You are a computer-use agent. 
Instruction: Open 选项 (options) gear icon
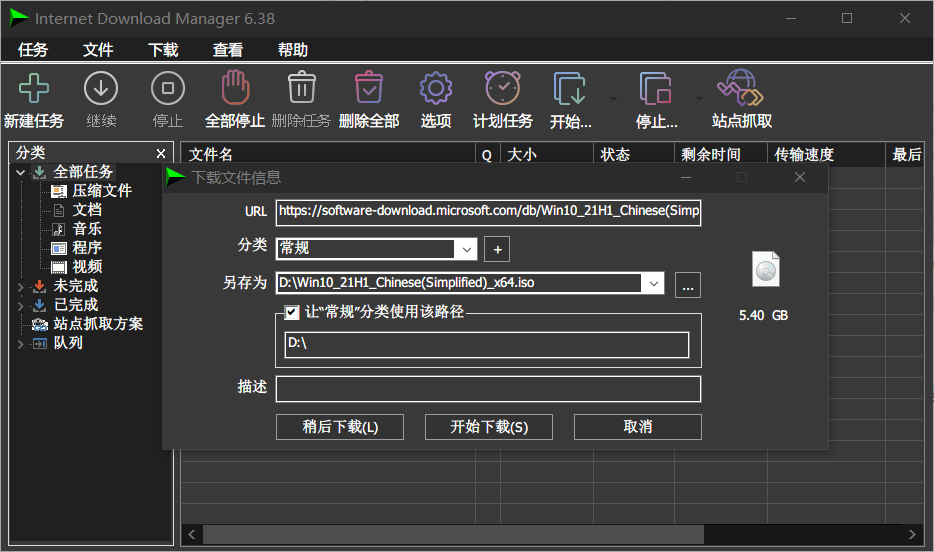tap(436, 89)
